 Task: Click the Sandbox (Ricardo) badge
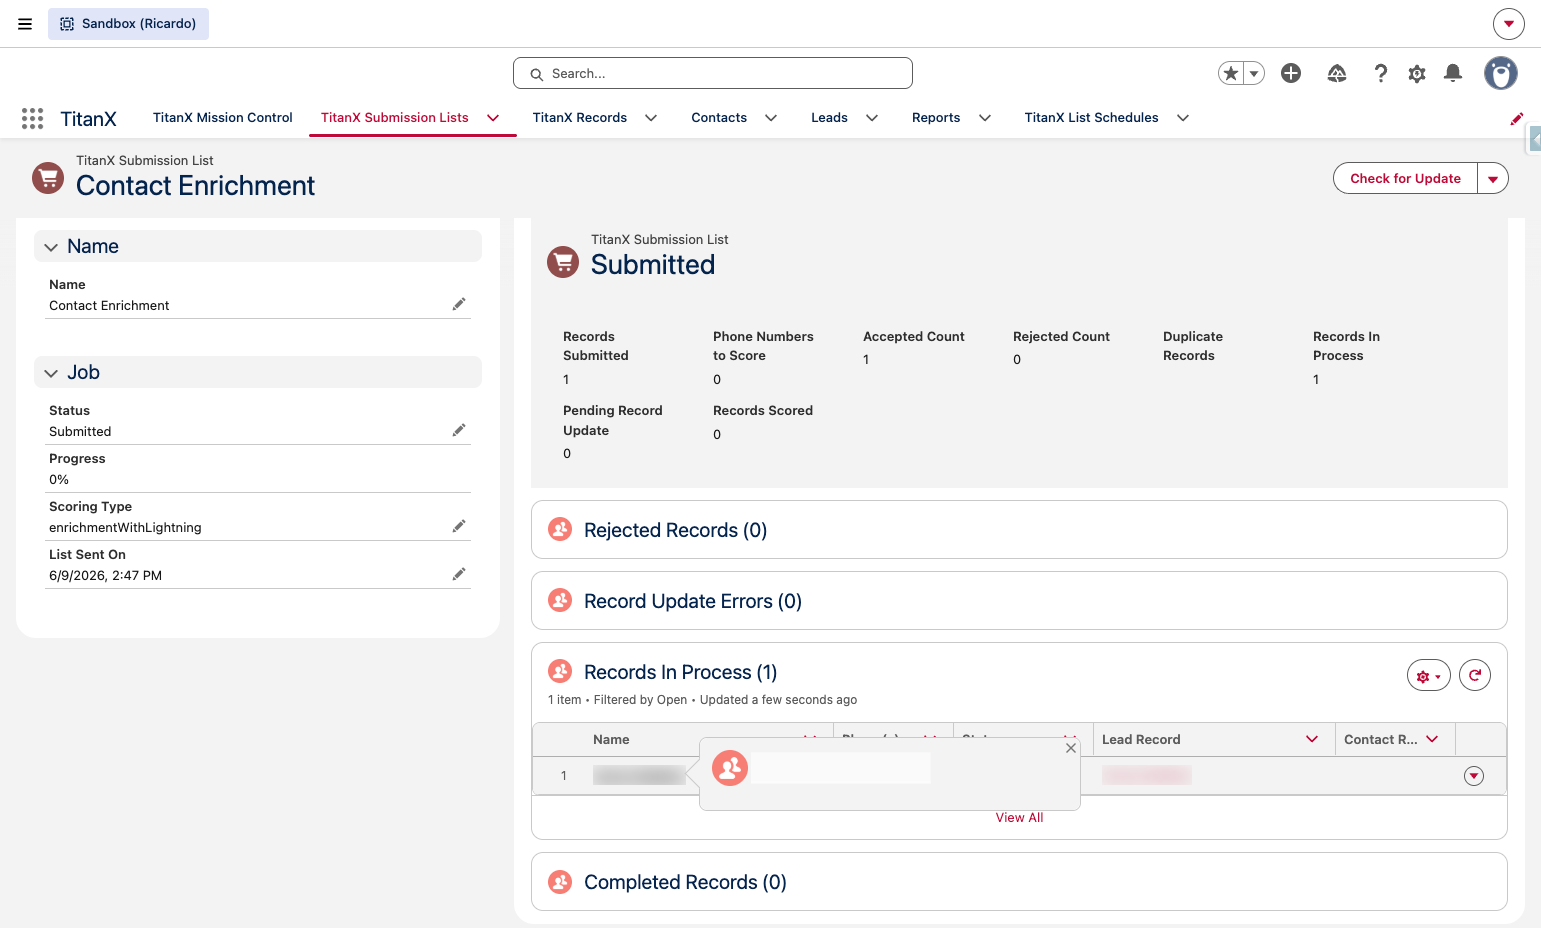coord(128,24)
